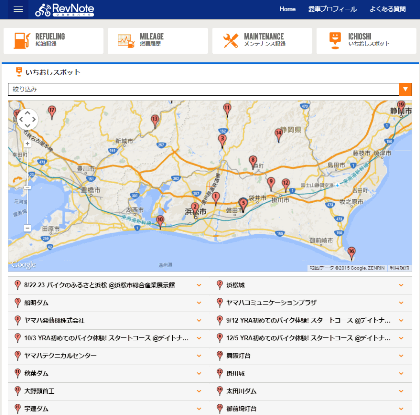Click the map zoom slider handle
Image resolution: width=420 pixels, height=415 pixels.
pos(27,188)
